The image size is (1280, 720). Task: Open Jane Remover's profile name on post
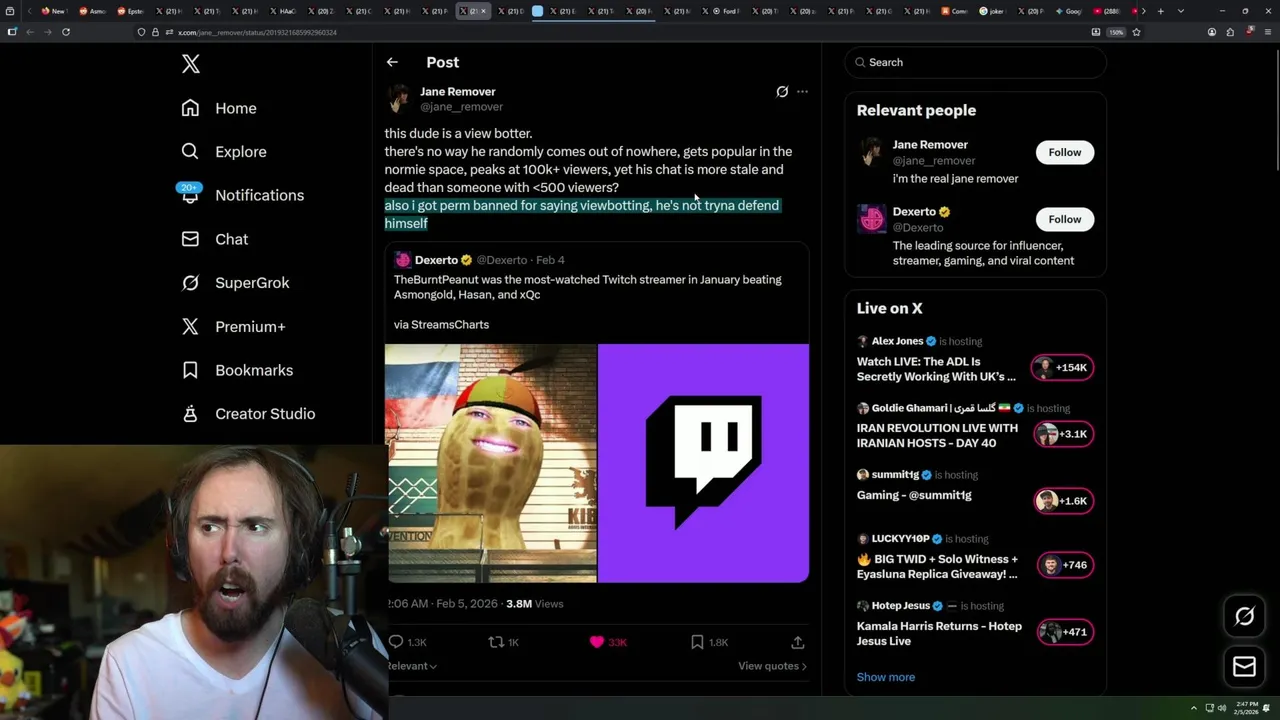tap(457, 91)
